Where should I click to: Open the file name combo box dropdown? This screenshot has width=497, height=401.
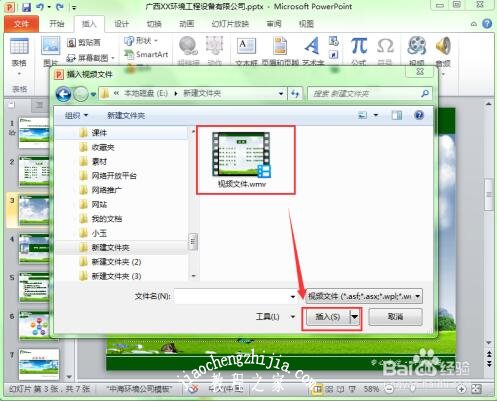tap(293, 296)
